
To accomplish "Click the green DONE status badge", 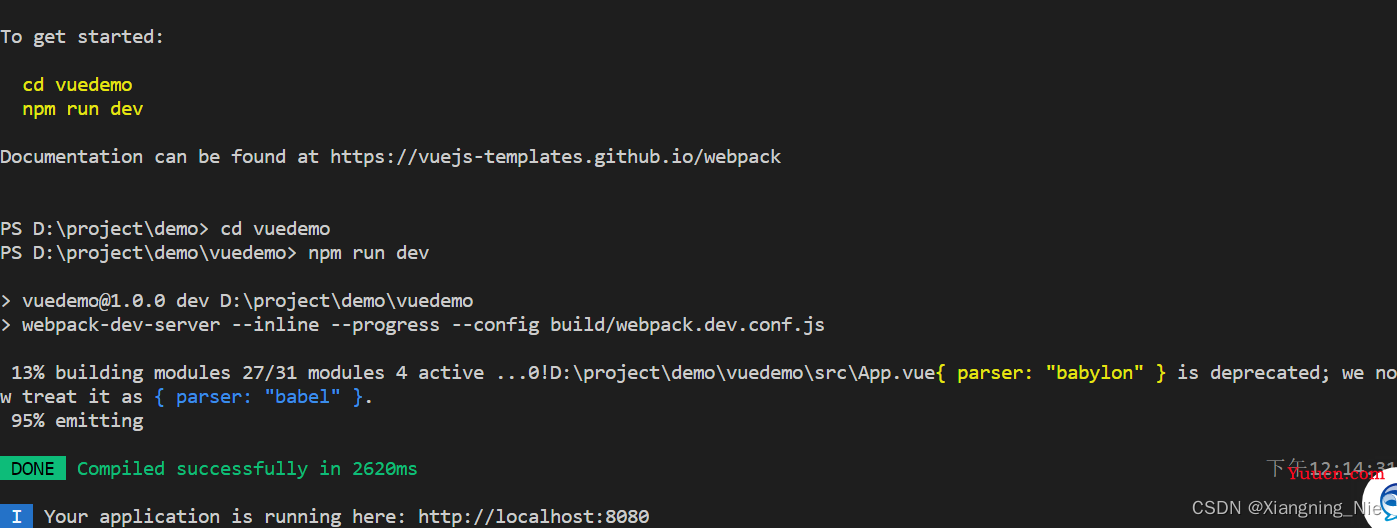I will (33, 468).
